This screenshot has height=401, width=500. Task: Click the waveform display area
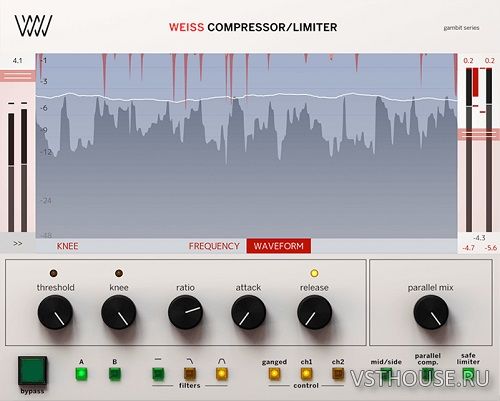[x=247, y=146]
